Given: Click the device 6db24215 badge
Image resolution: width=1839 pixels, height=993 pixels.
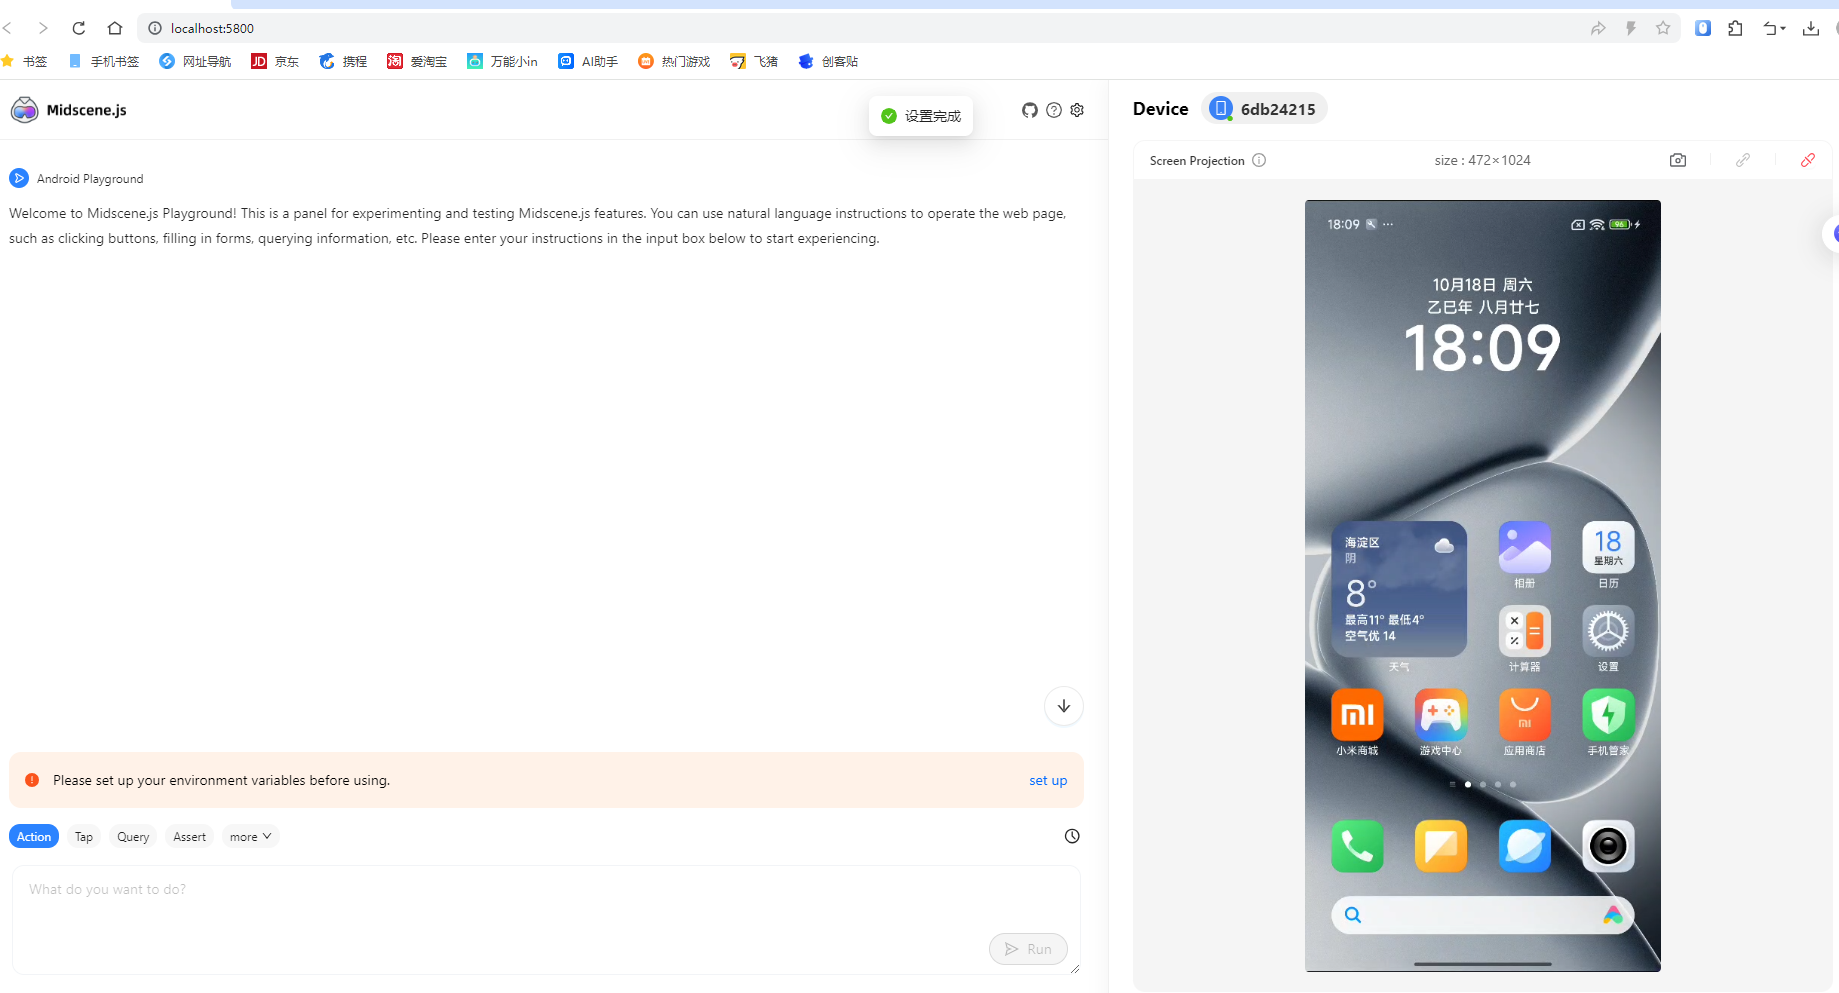Looking at the screenshot, I should (x=1264, y=109).
